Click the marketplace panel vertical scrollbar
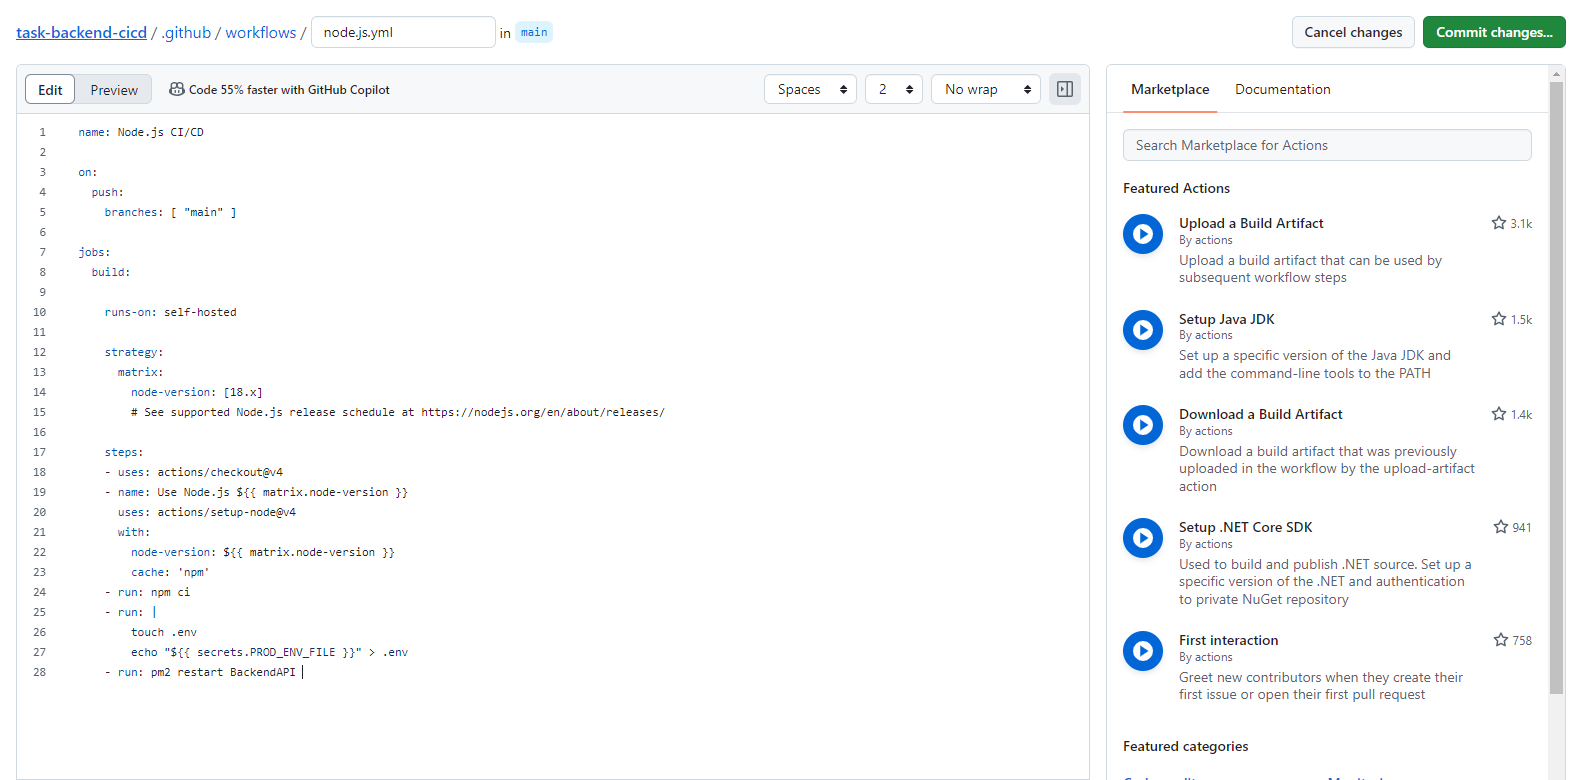This screenshot has width=1575, height=780. click(1556, 388)
